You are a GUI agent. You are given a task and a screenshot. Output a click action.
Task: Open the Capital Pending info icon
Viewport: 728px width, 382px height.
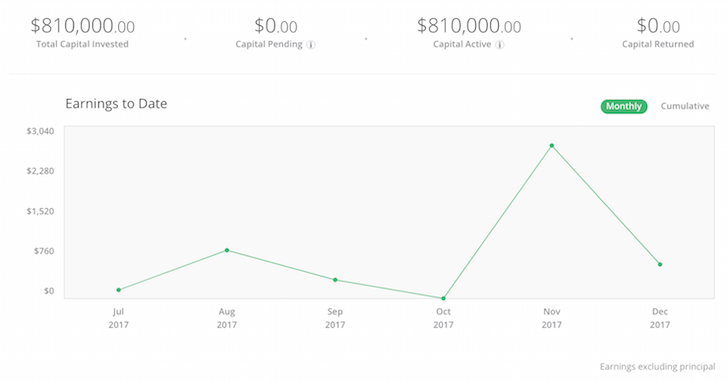[311, 45]
